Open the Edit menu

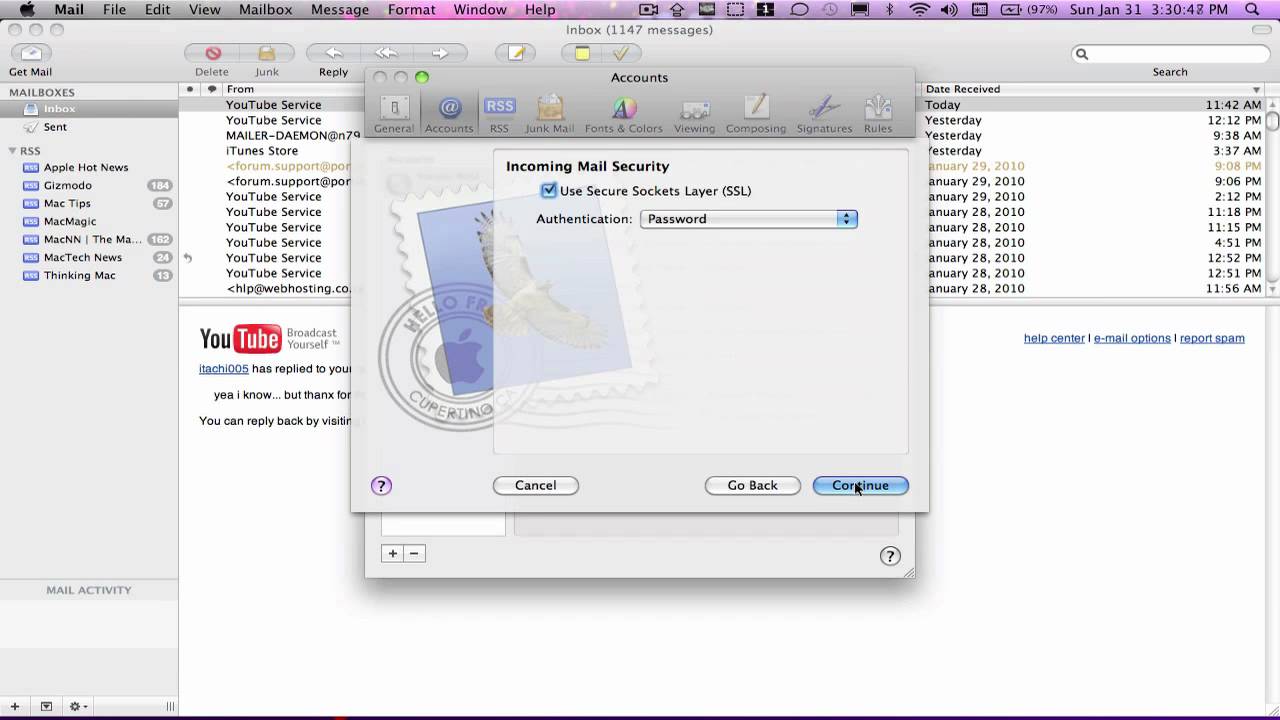pyautogui.click(x=157, y=10)
